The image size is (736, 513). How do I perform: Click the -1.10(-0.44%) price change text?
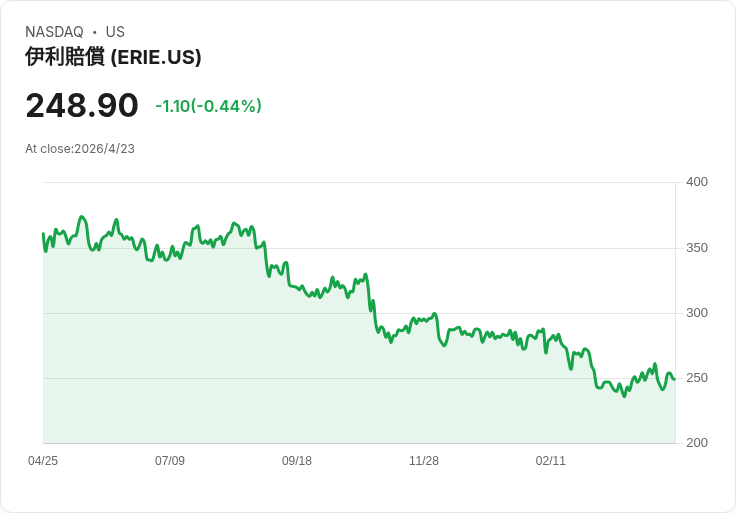pyautogui.click(x=208, y=106)
